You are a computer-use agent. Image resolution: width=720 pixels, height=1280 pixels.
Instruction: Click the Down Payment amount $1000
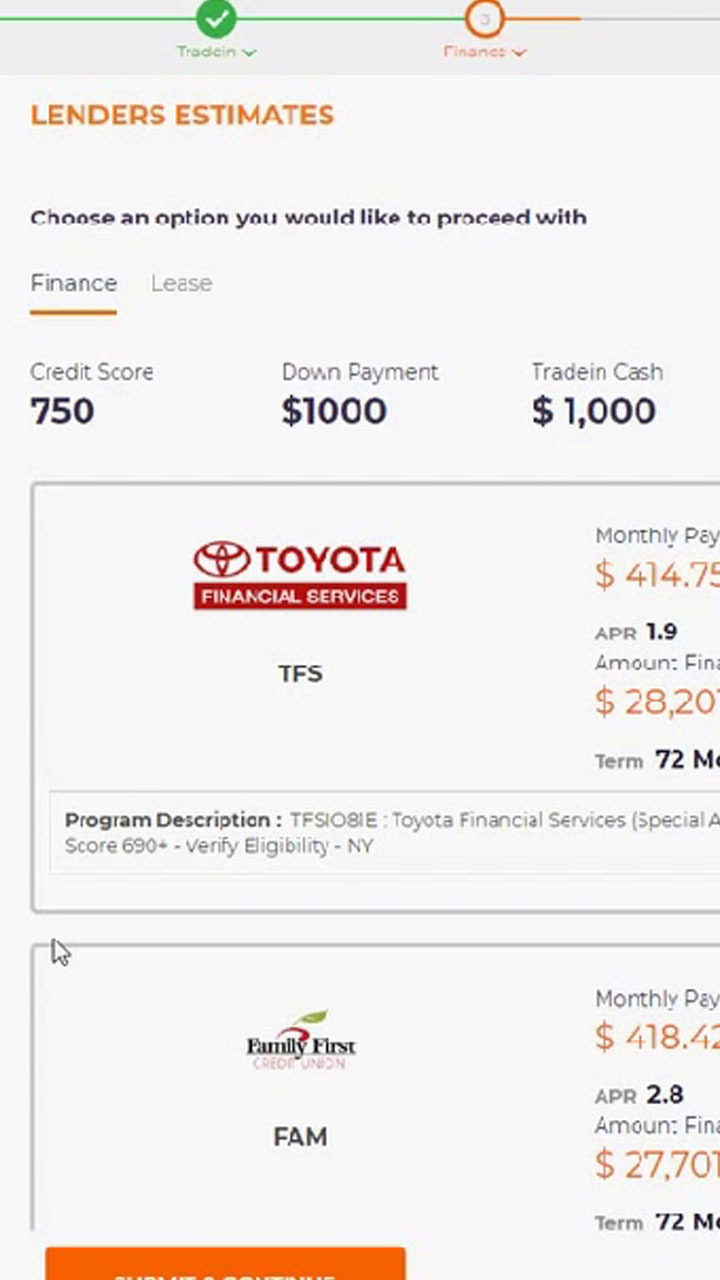334,411
